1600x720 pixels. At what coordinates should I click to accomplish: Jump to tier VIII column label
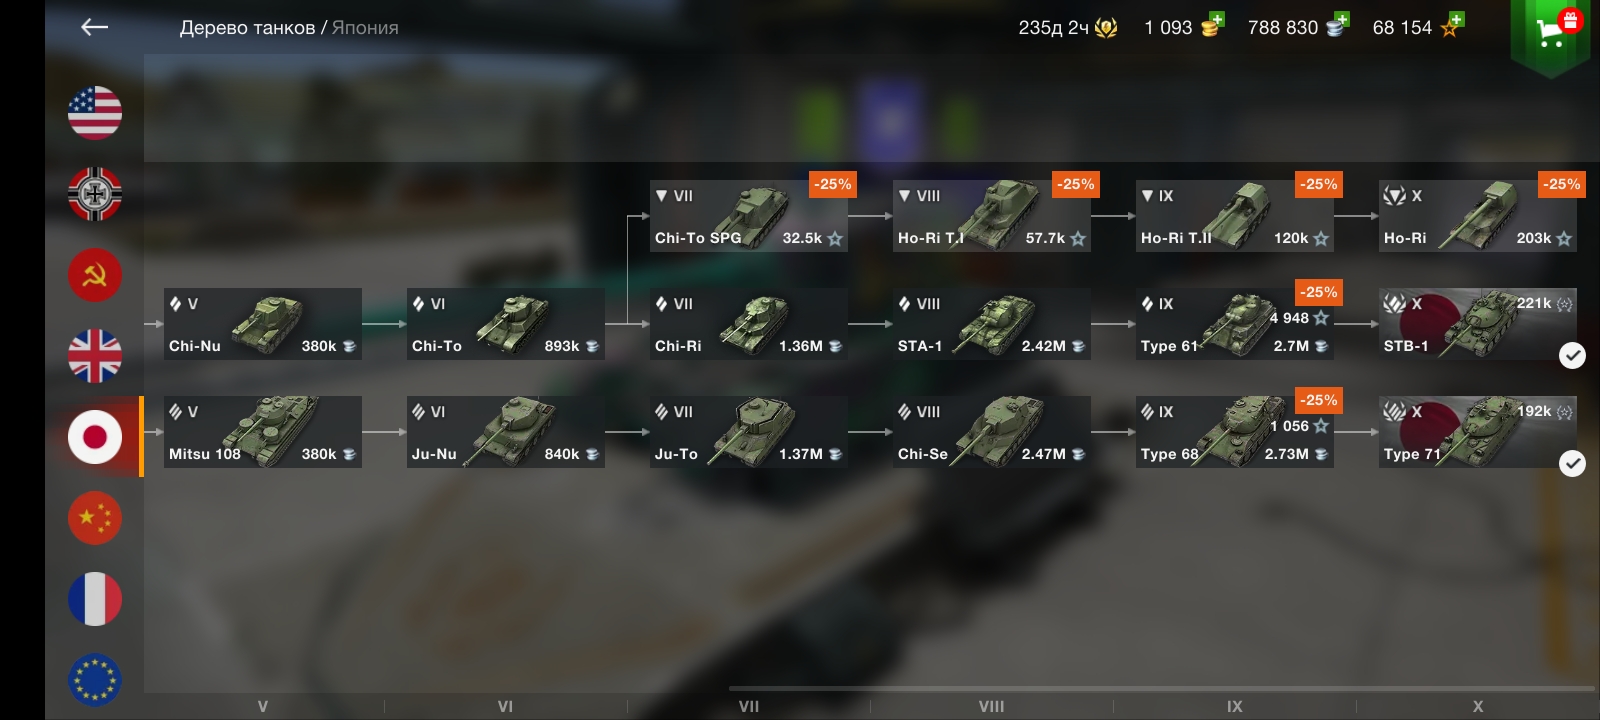point(991,706)
